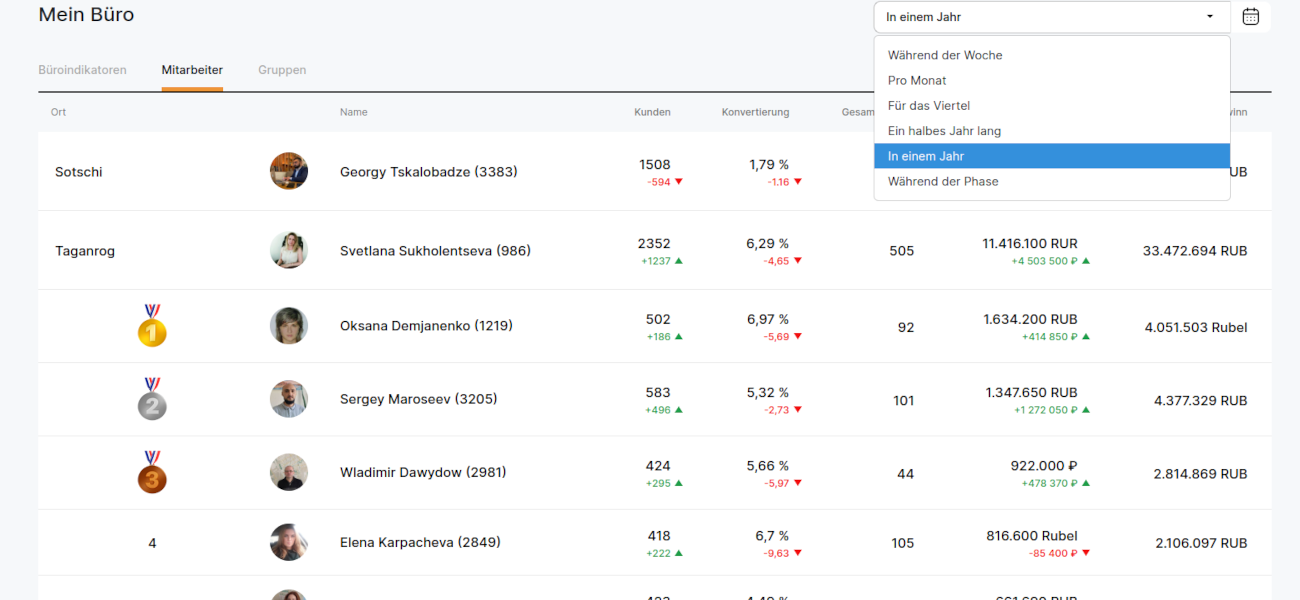Click Wladimir Dawydow's profile photo
This screenshot has width=1300, height=600.
(289, 472)
